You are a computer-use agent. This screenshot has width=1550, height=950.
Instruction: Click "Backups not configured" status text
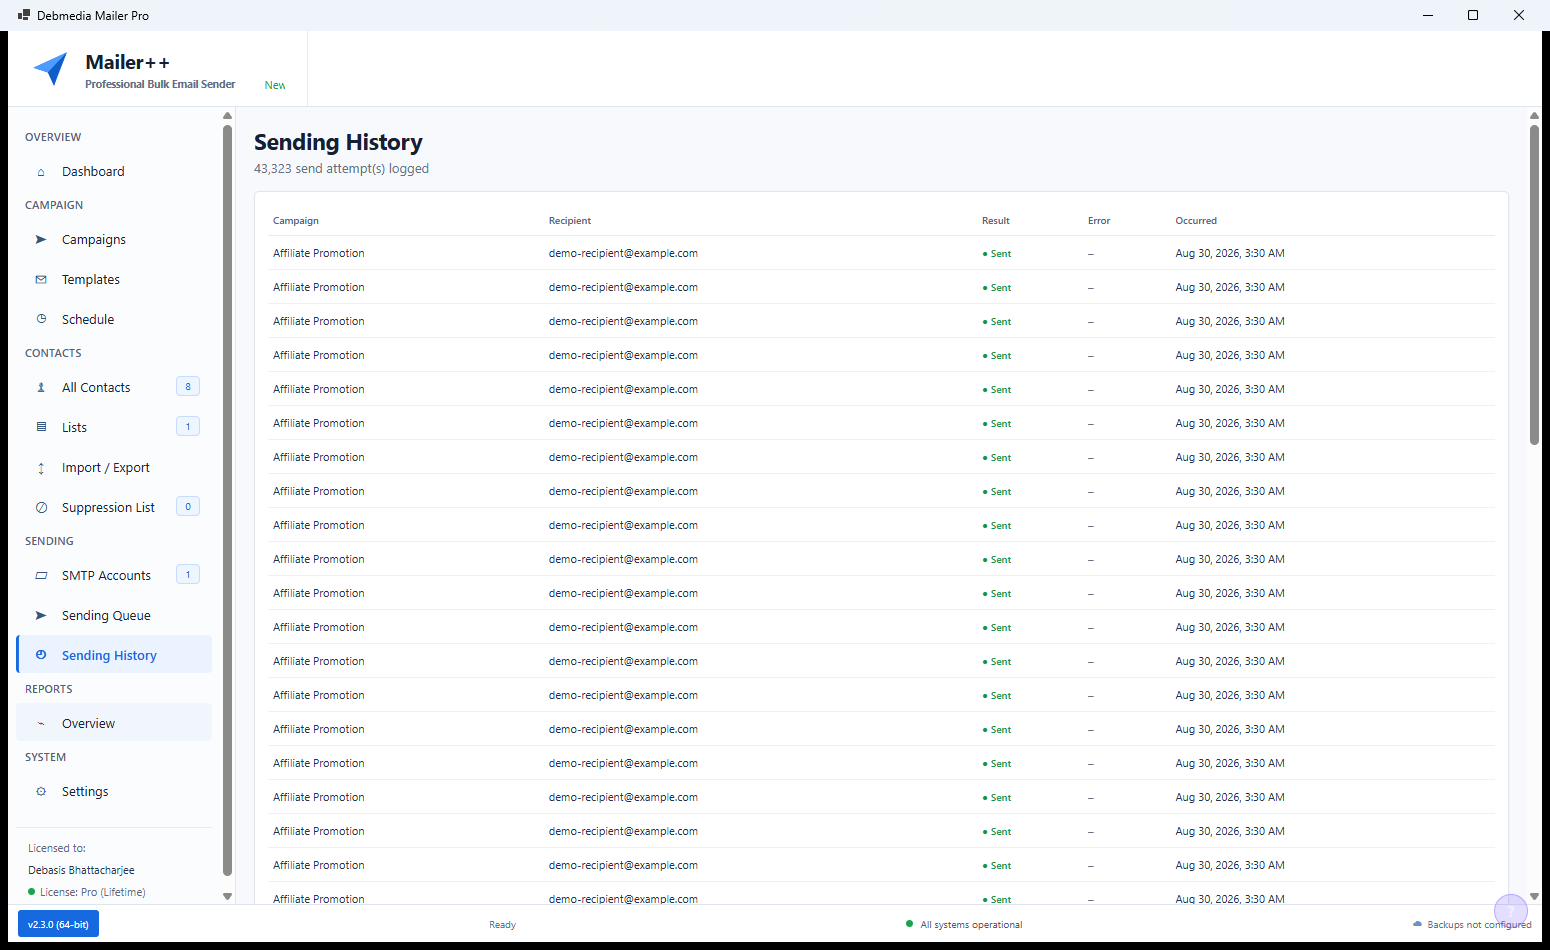1479,925
